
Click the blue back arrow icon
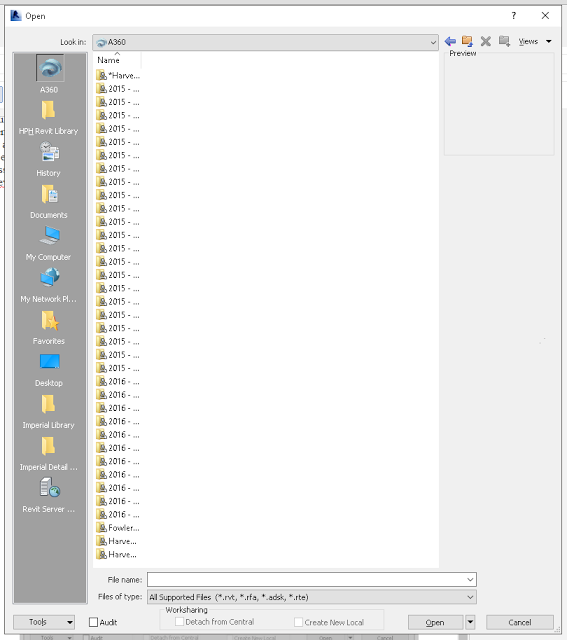point(450,41)
